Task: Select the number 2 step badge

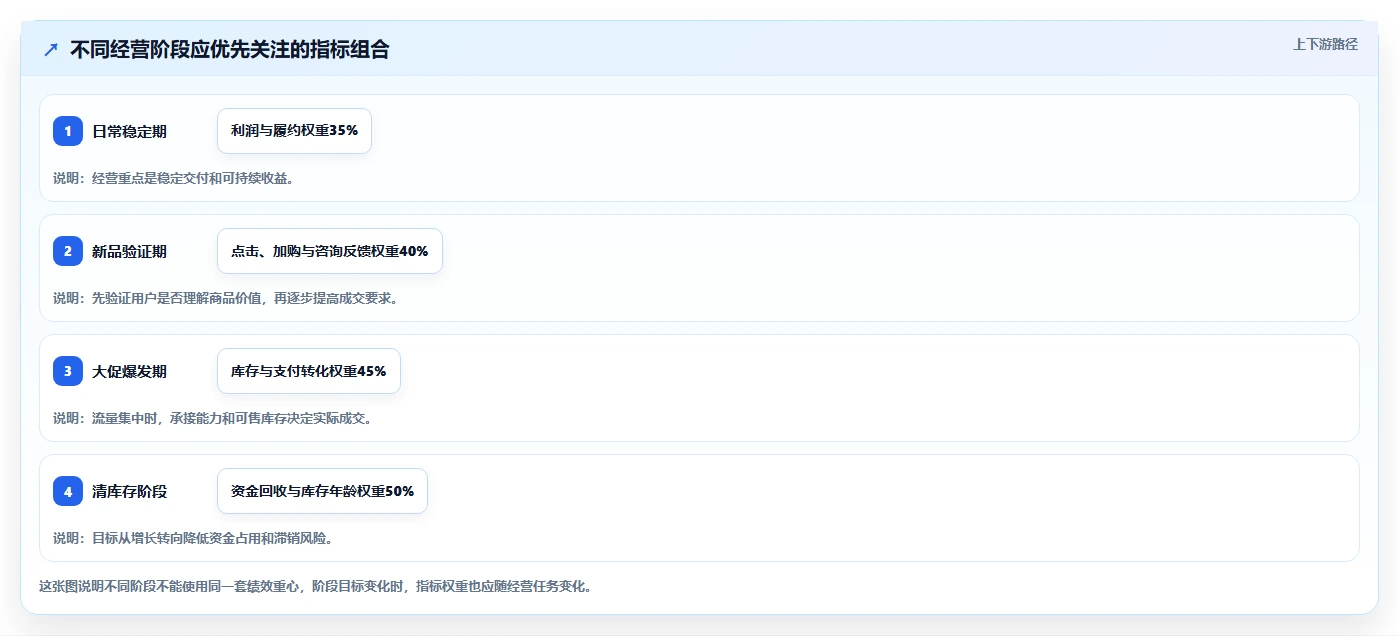Action: click(68, 251)
